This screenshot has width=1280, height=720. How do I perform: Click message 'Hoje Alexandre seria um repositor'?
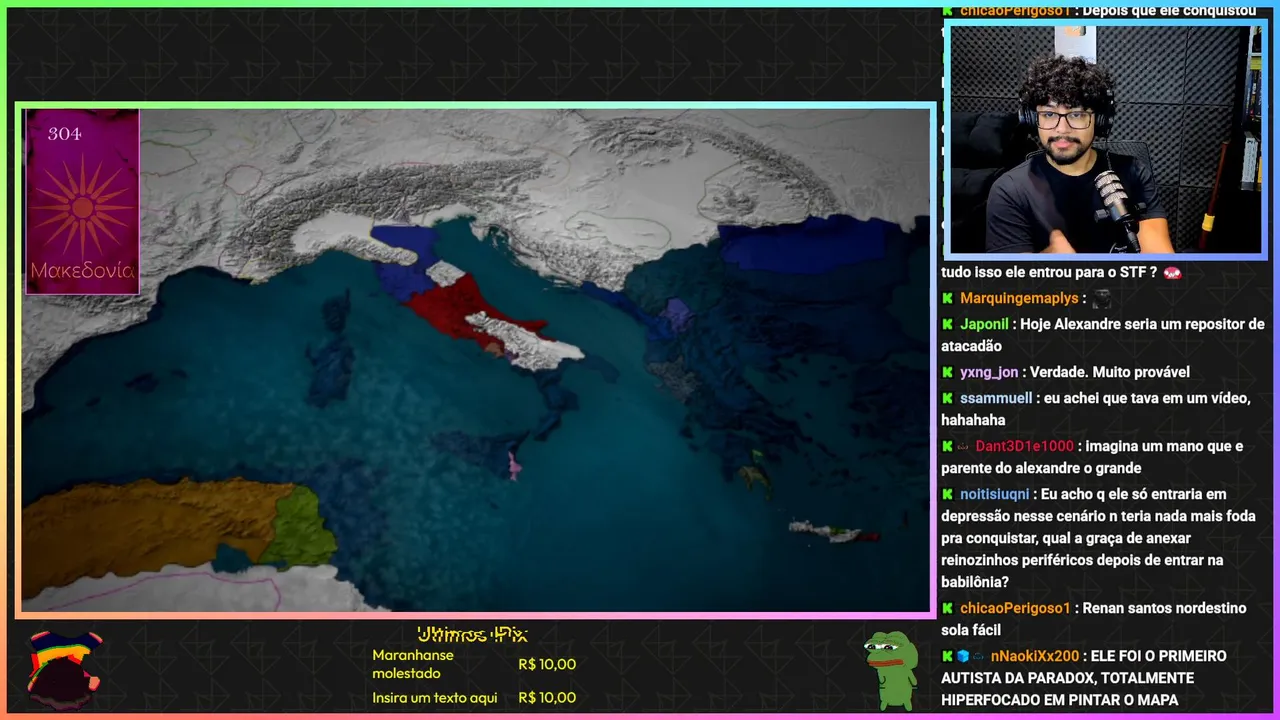1103,335
